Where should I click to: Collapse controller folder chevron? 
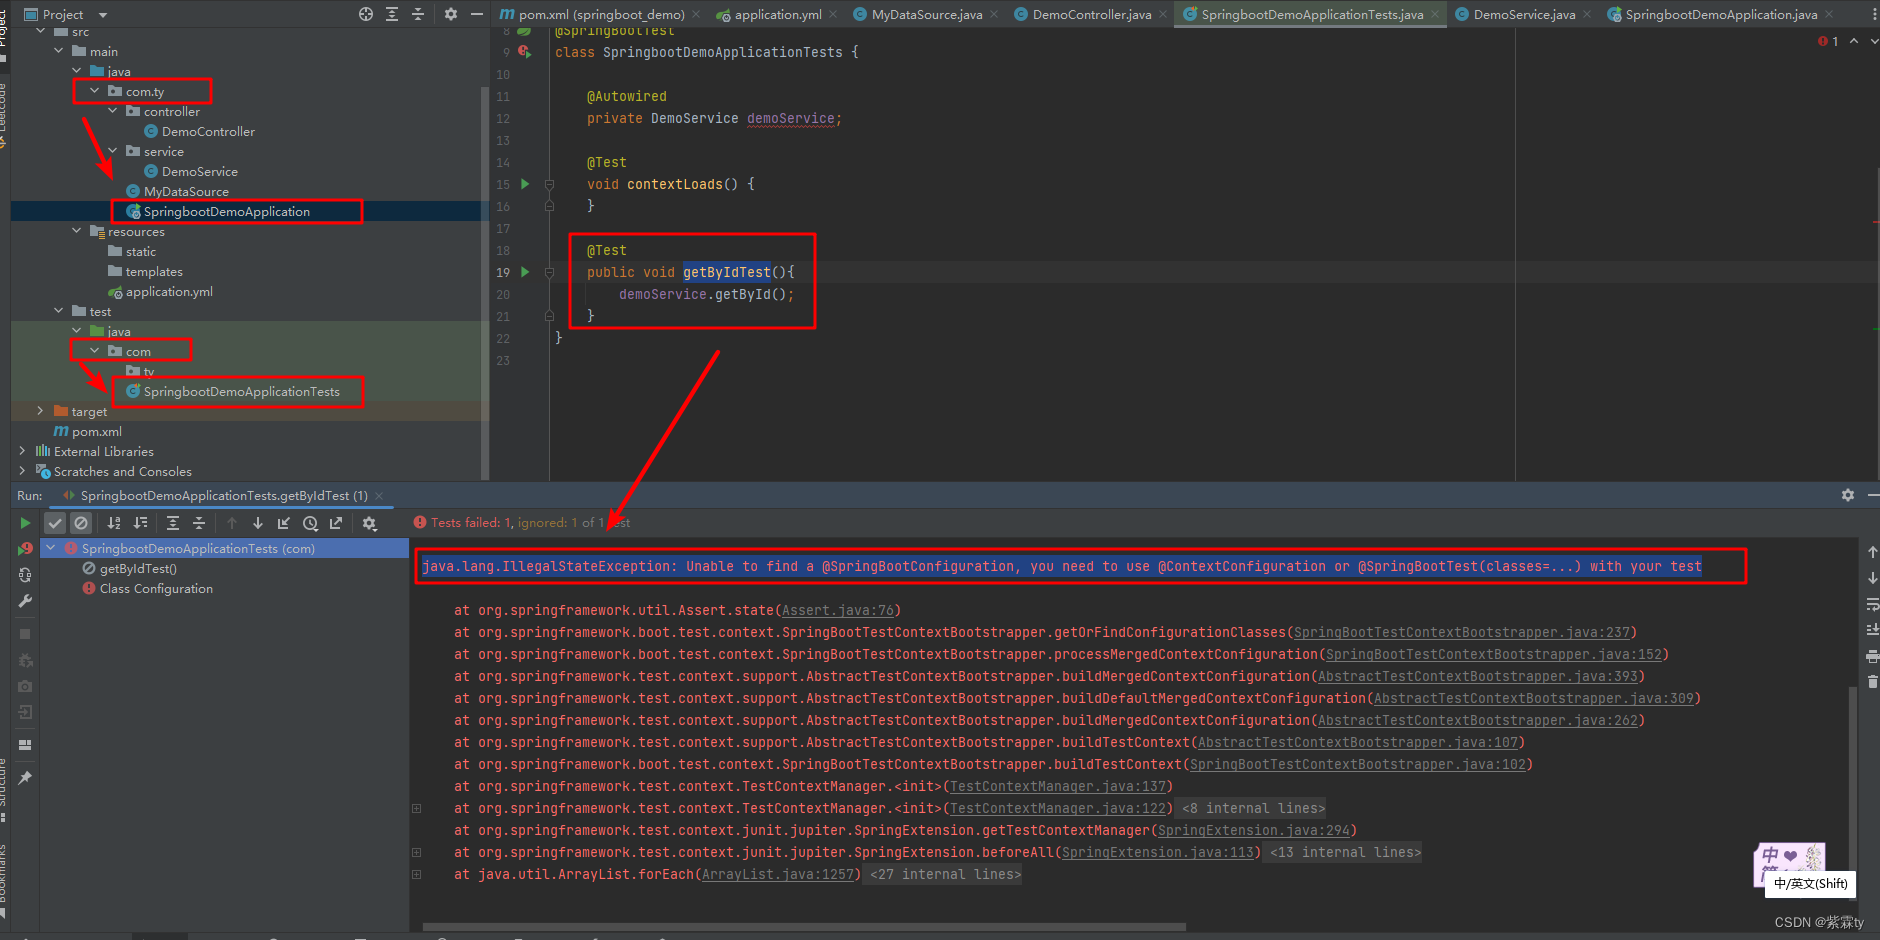point(113,111)
